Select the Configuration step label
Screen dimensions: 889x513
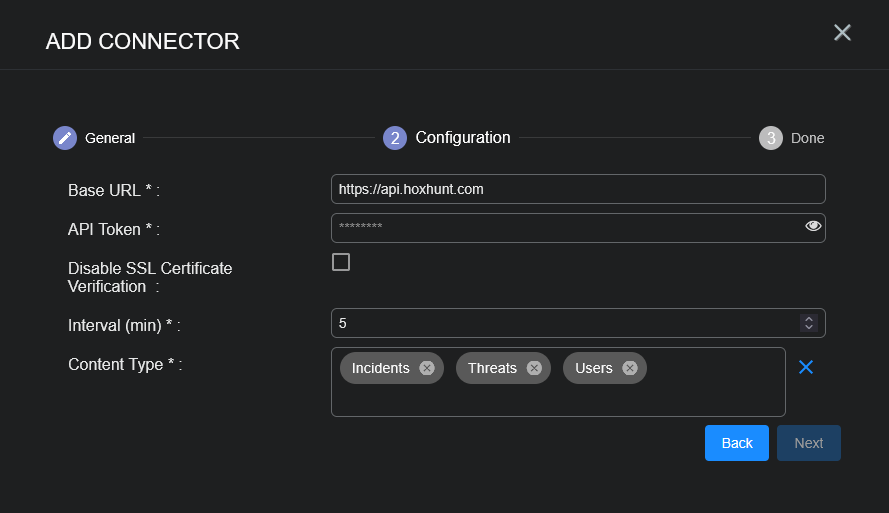pyautogui.click(x=463, y=138)
